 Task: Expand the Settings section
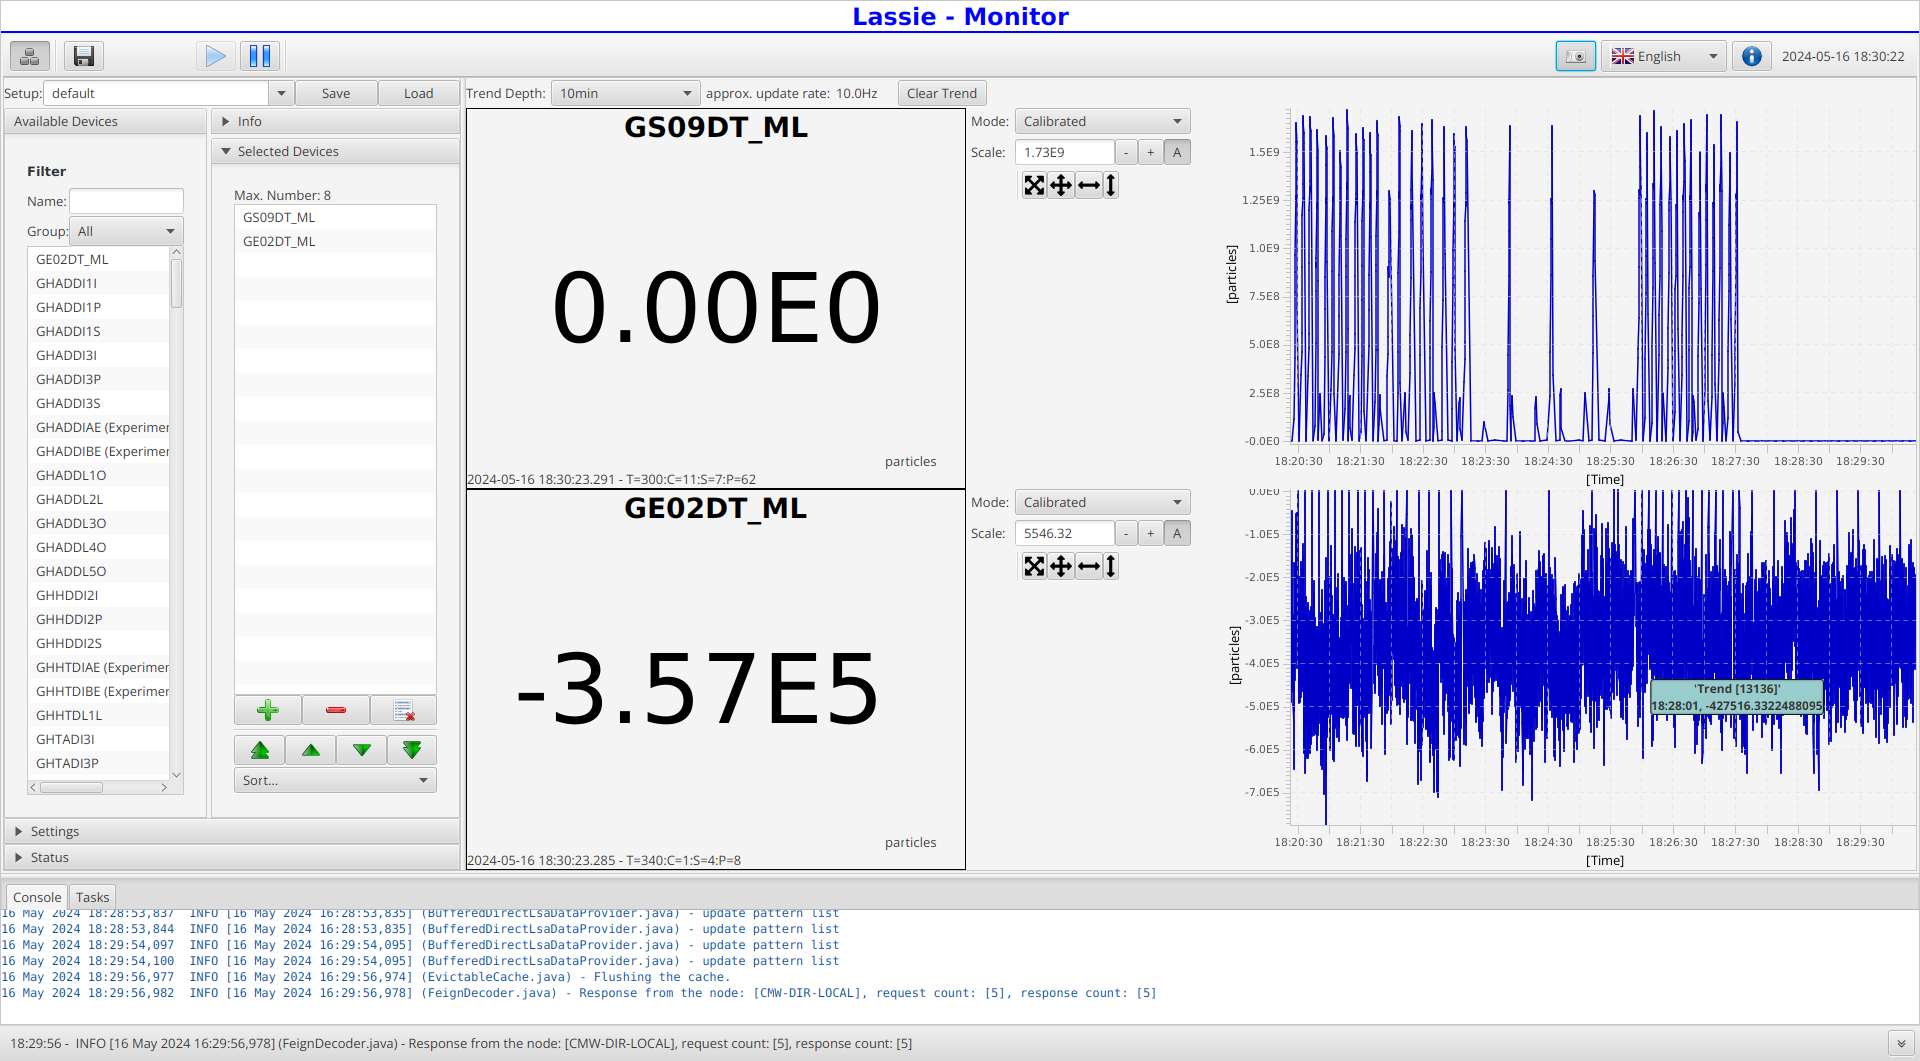point(232,831)
